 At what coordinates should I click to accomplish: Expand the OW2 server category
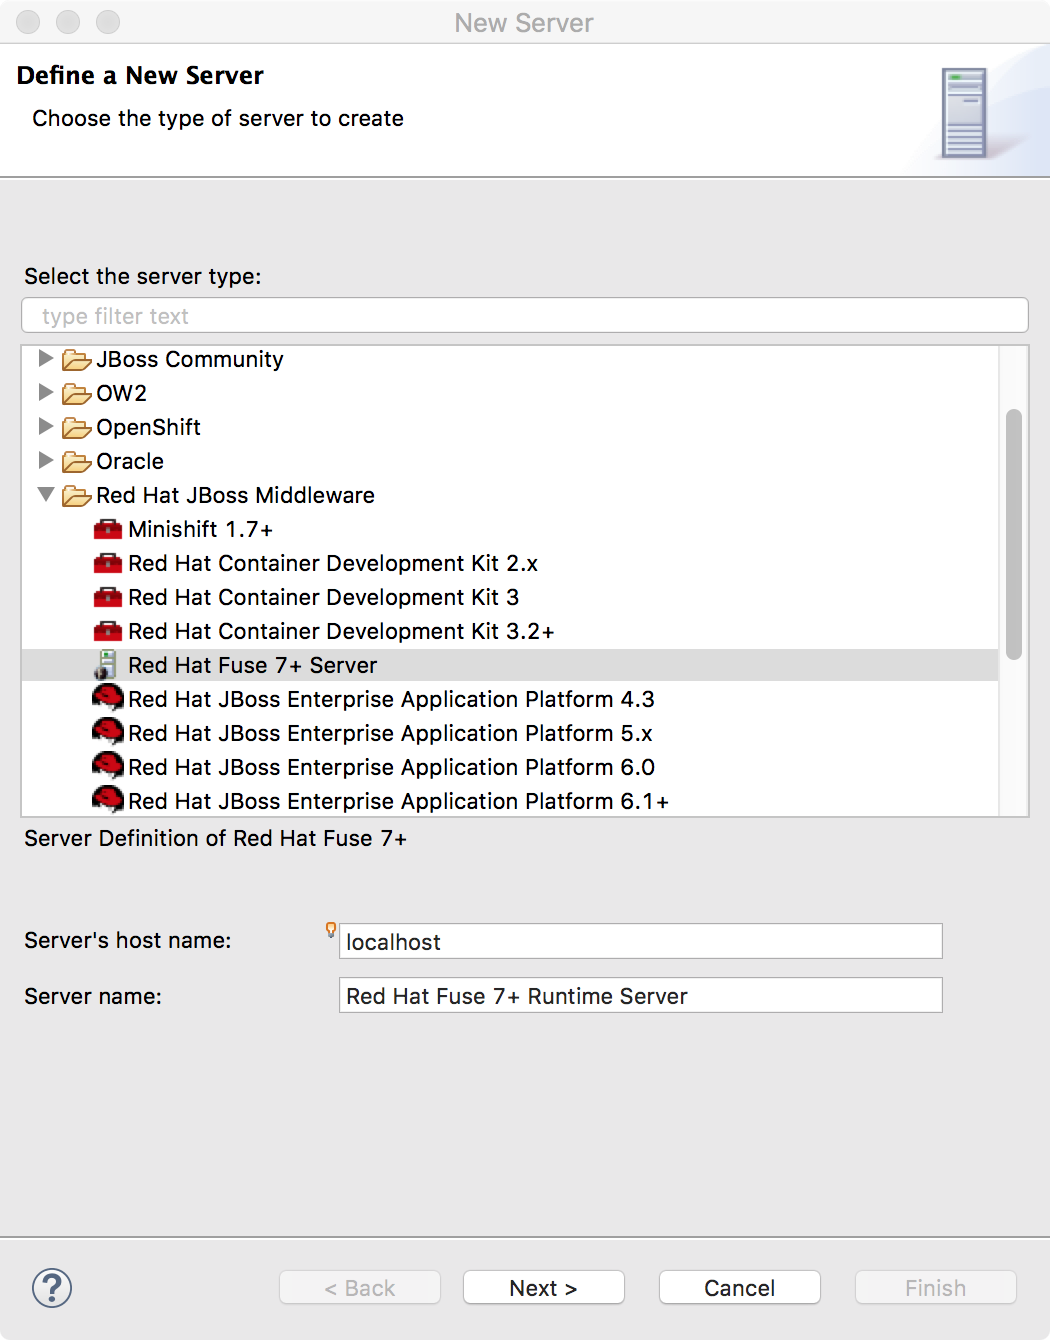click(45, 392)
